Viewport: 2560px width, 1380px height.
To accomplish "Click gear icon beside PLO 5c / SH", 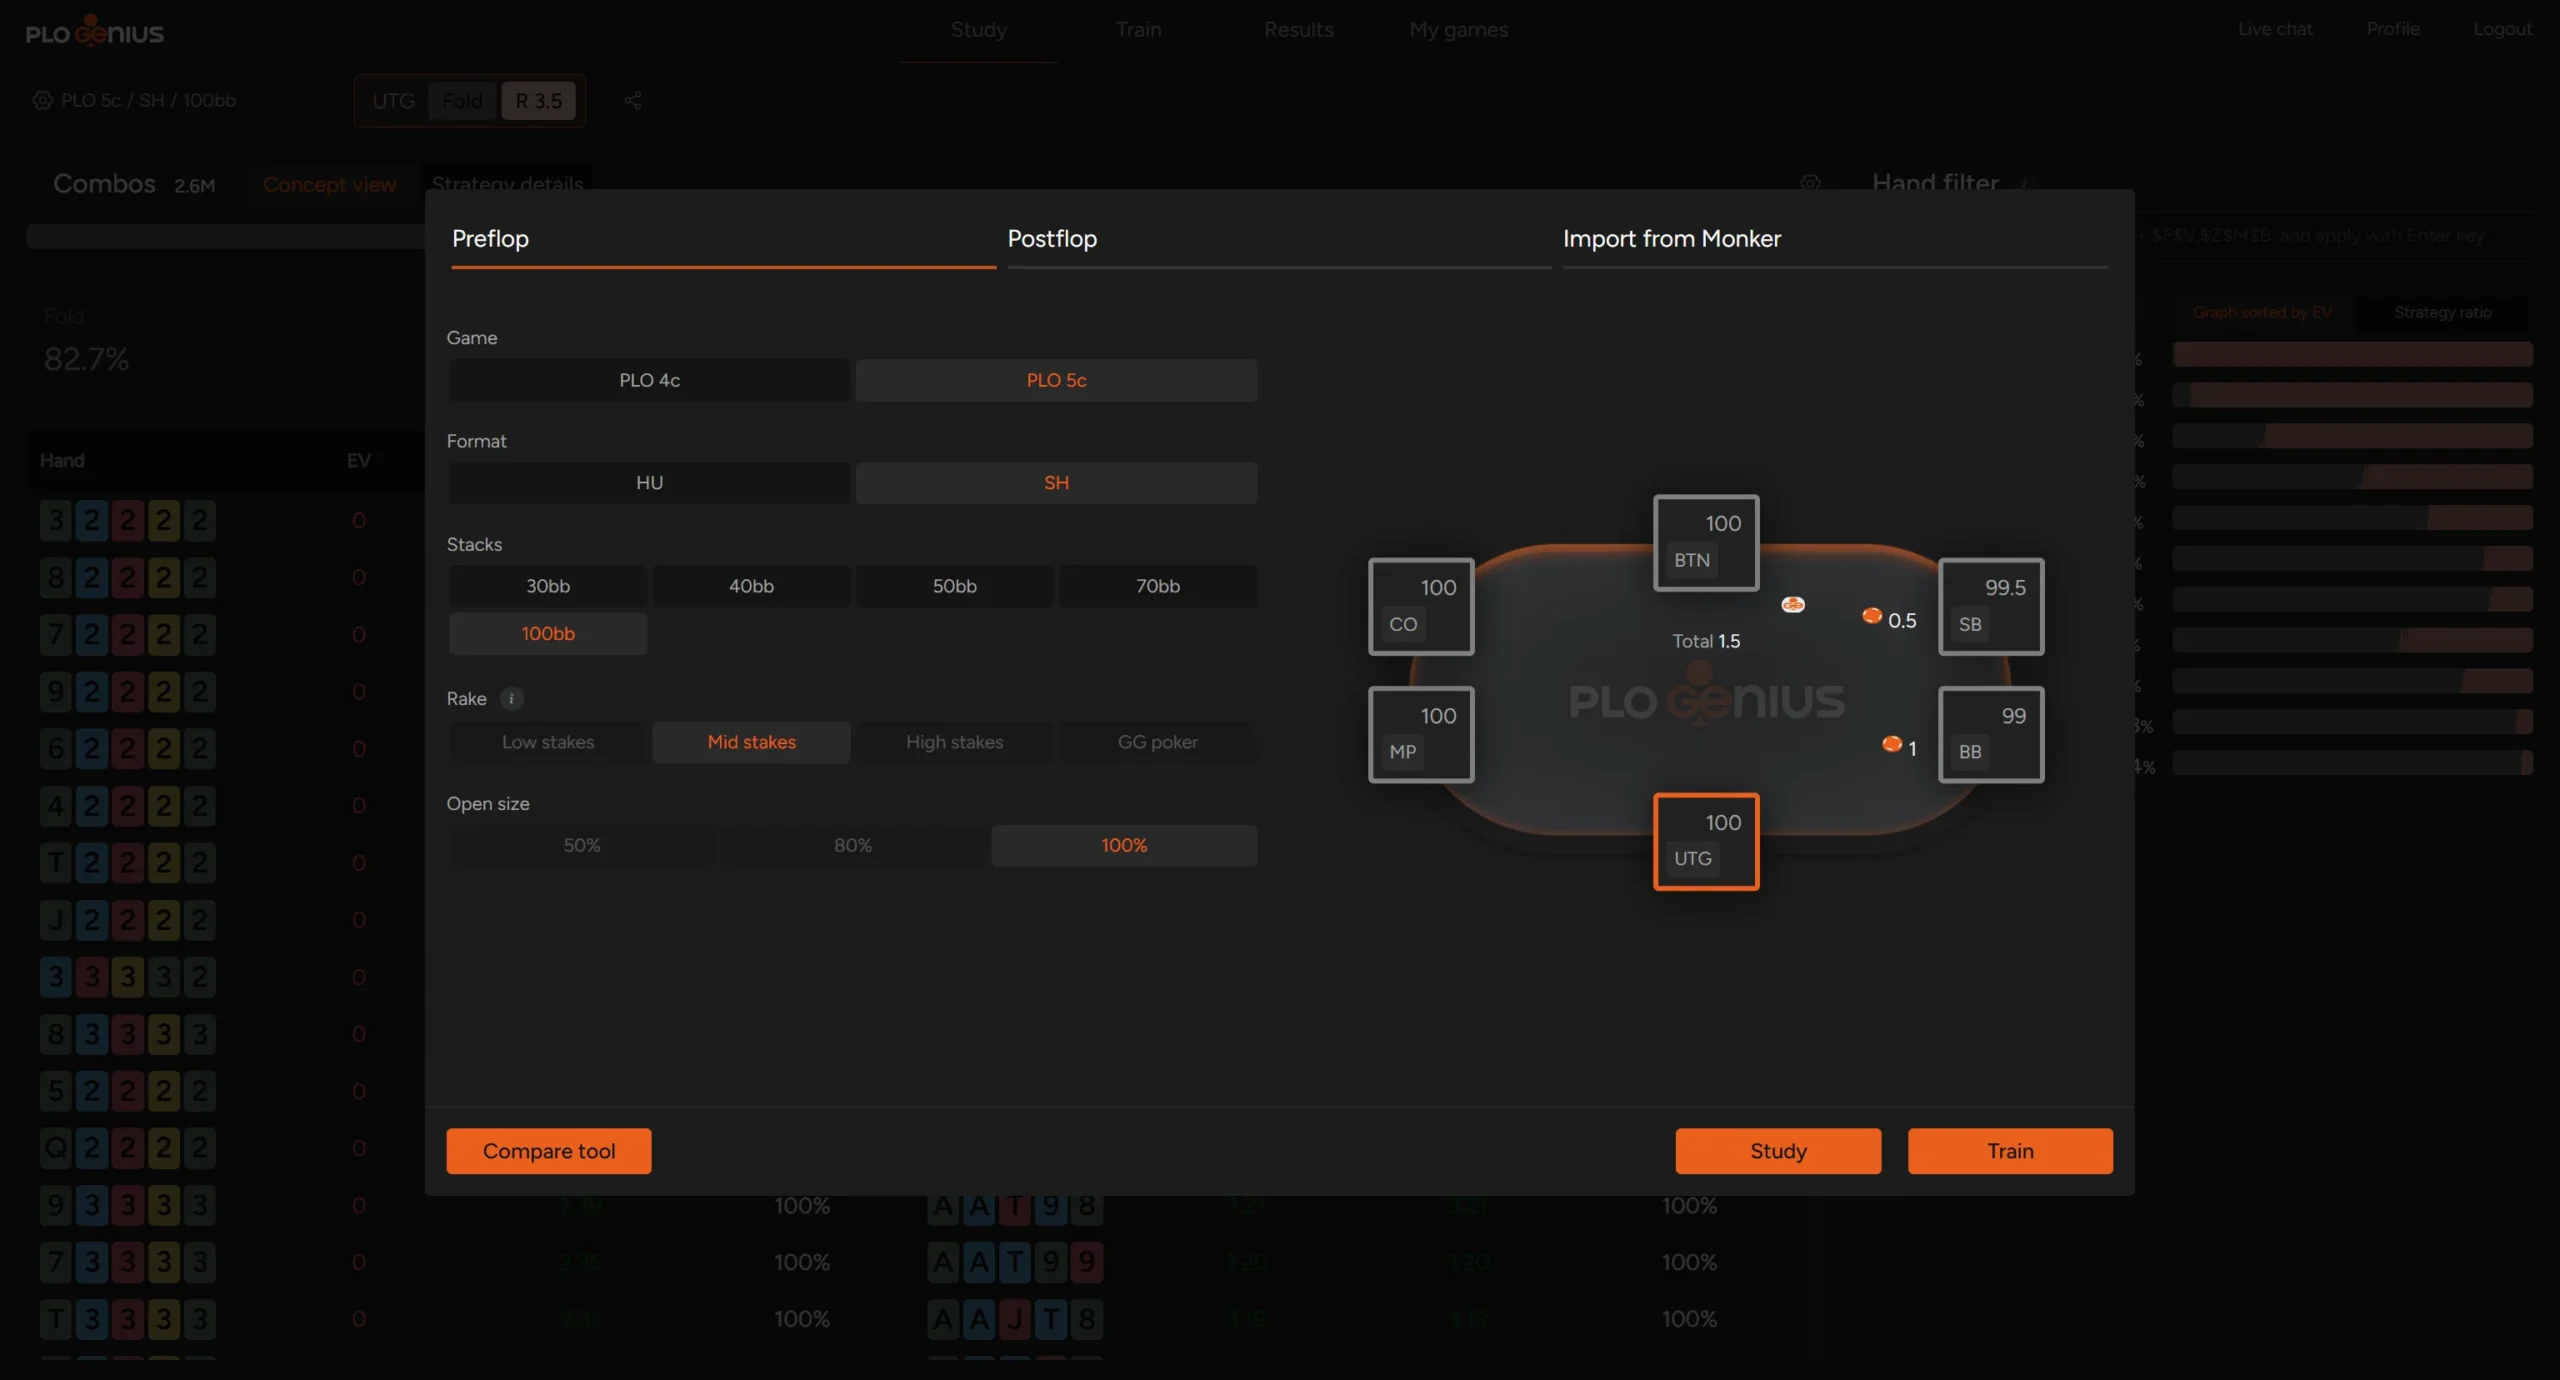I will (x=42, y=101).
